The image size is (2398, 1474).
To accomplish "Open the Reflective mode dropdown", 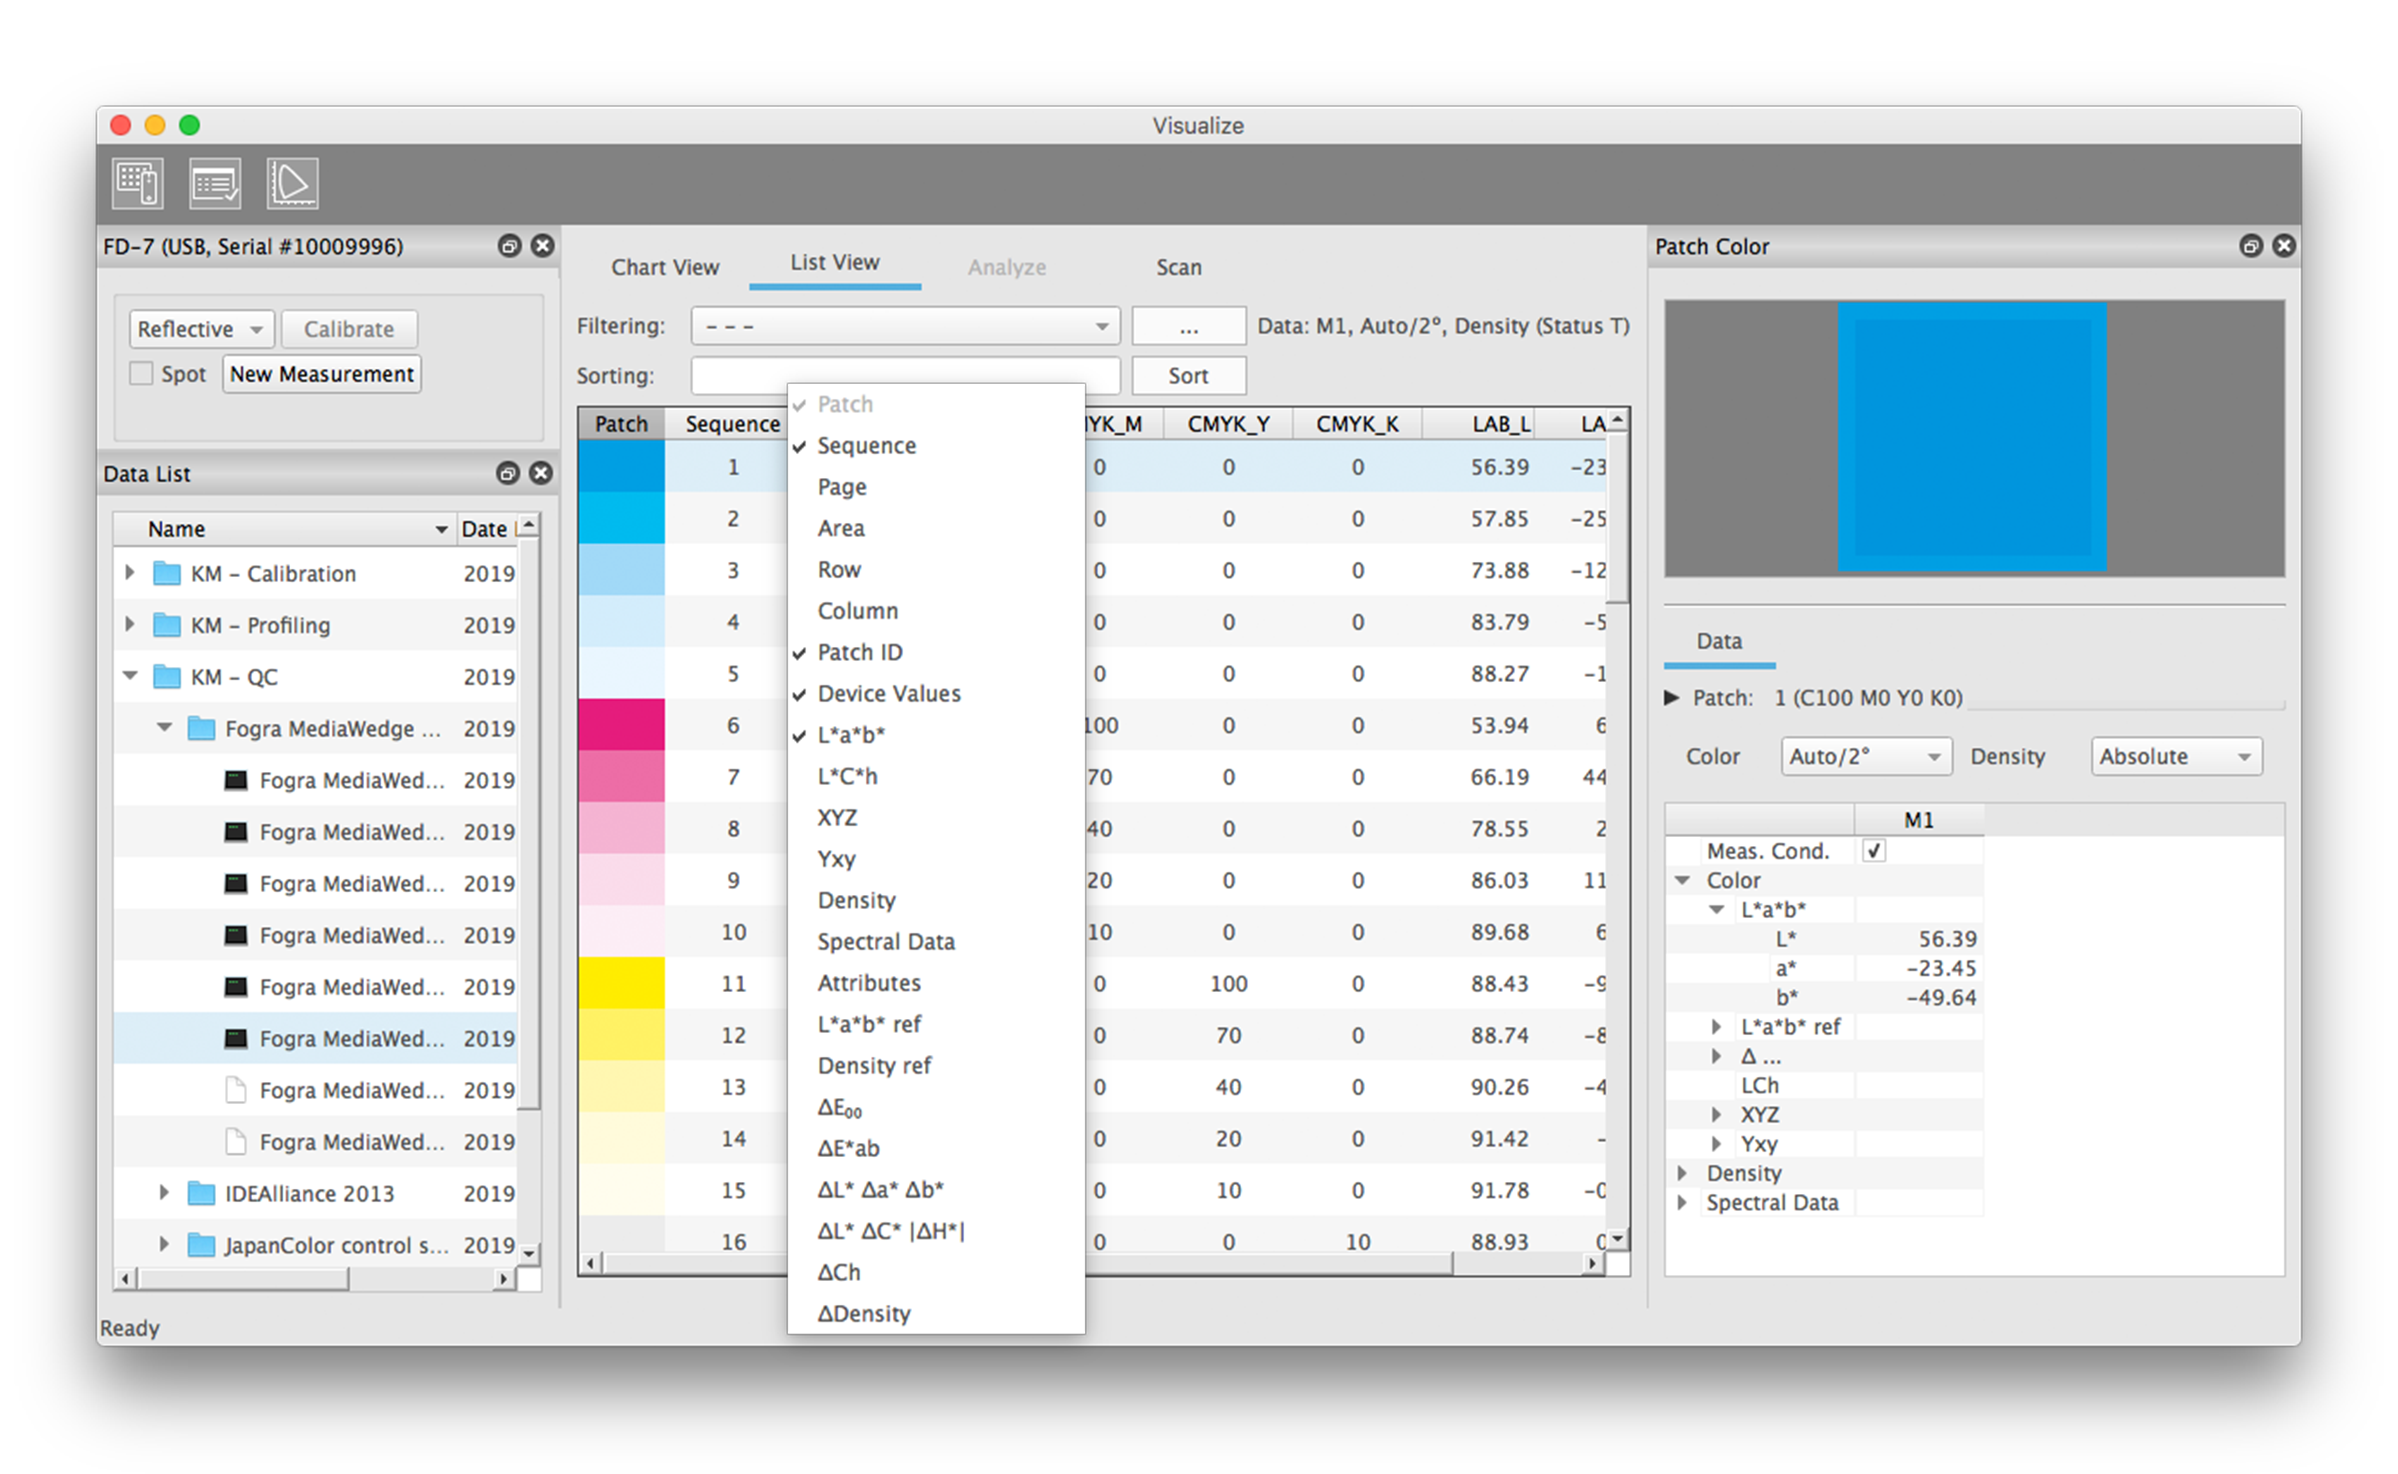I will coord(200,329).
